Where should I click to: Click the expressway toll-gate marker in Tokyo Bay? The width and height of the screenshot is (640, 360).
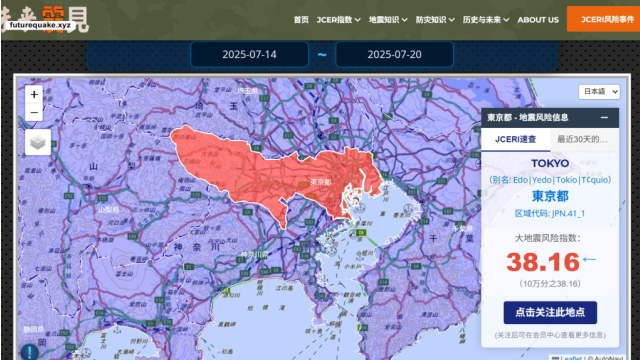(x=360, y=233)
